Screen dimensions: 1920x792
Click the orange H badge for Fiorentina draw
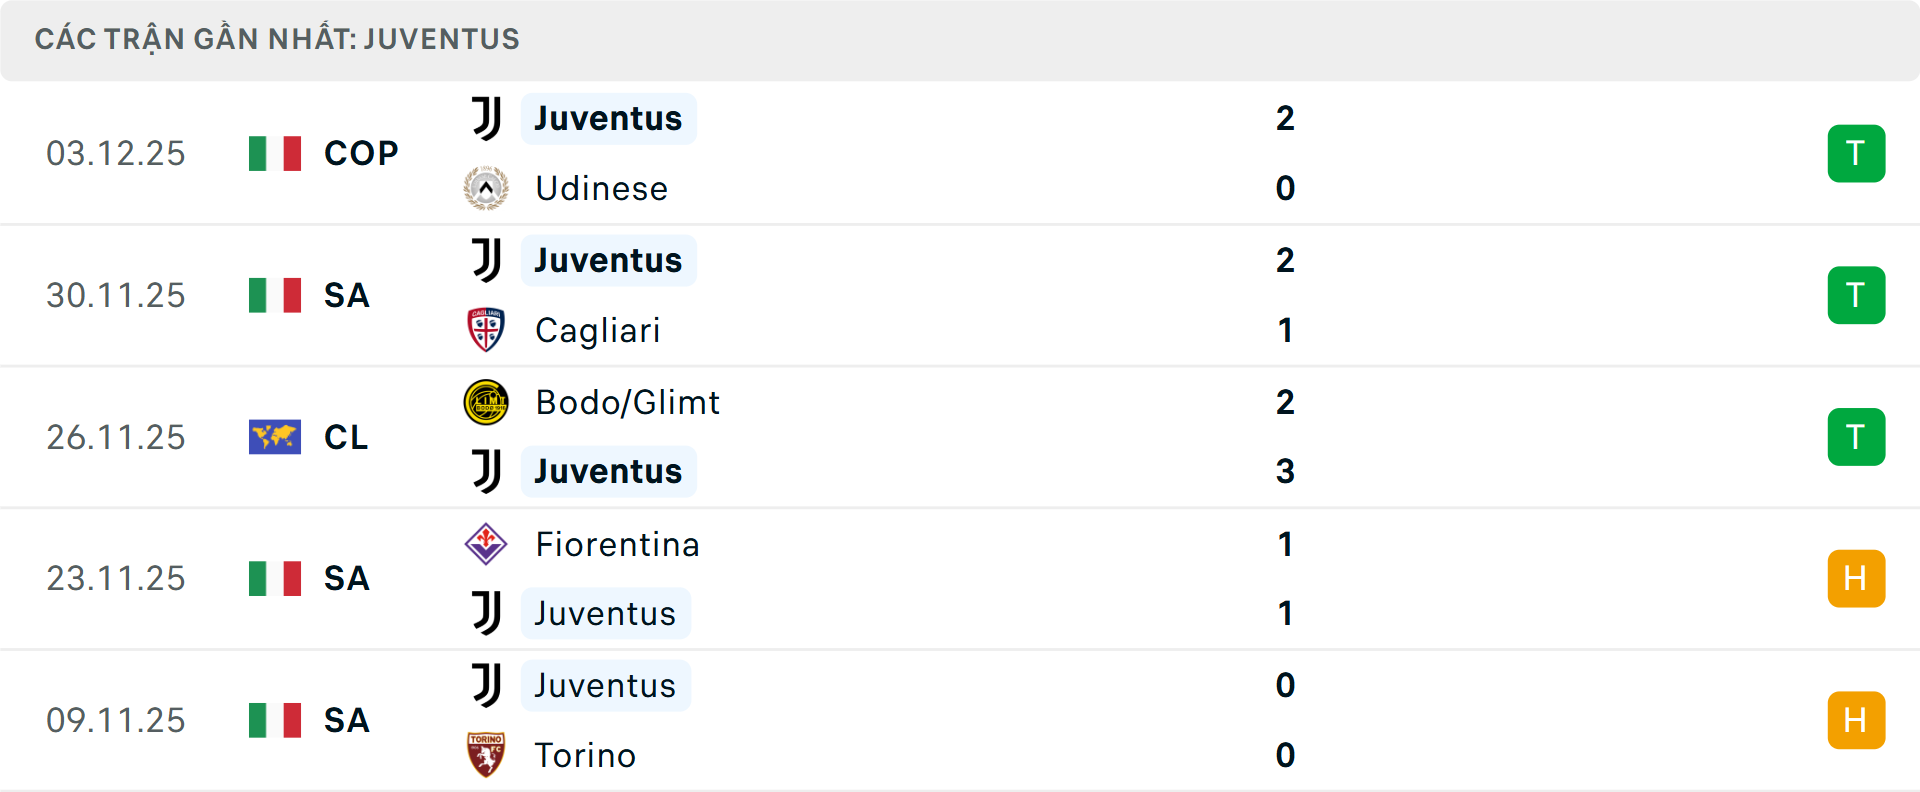click(x=1857, y=578)
